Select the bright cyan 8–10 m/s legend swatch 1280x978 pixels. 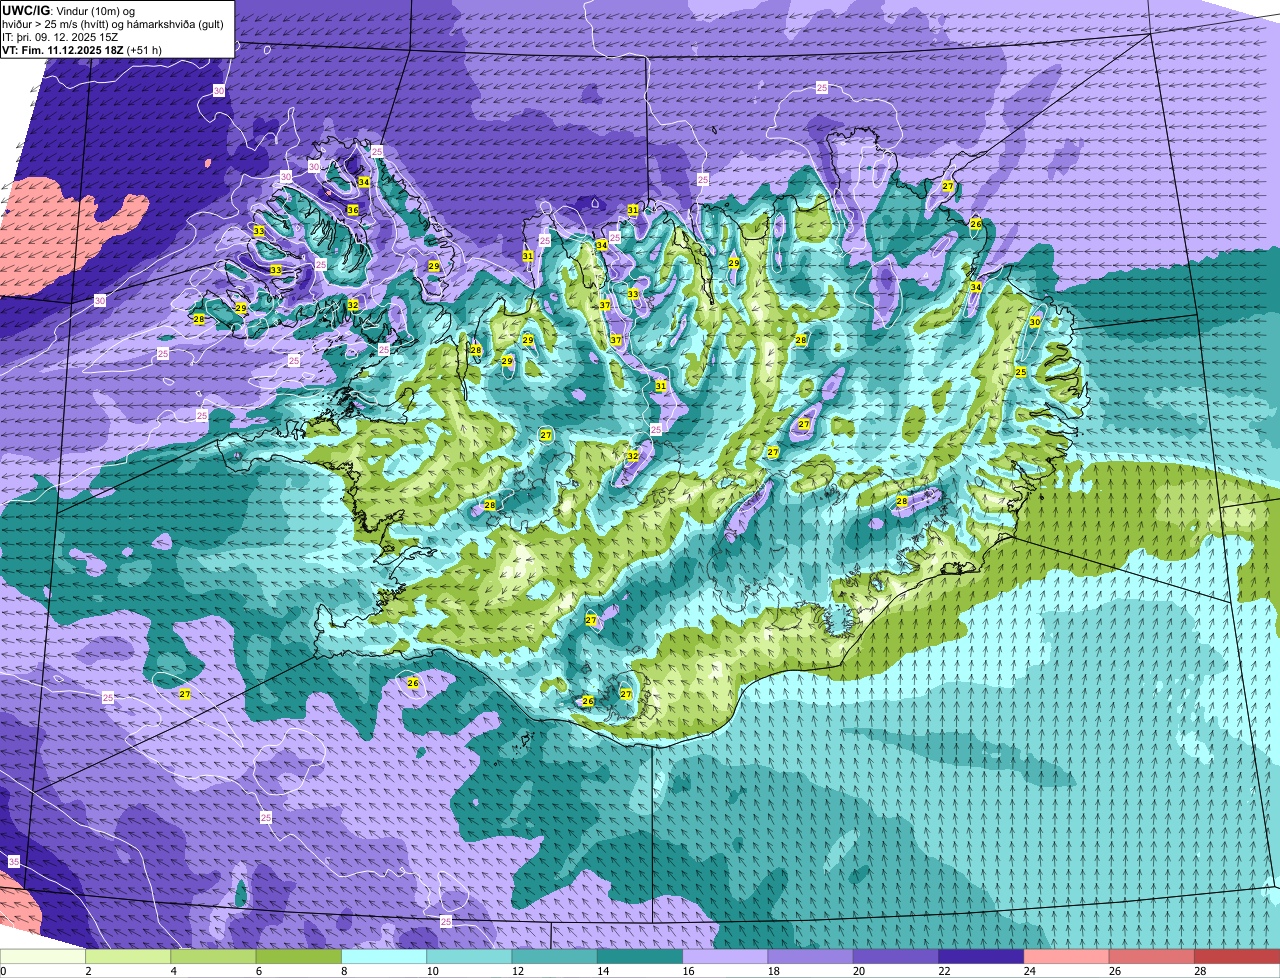[x=384, y=956]
